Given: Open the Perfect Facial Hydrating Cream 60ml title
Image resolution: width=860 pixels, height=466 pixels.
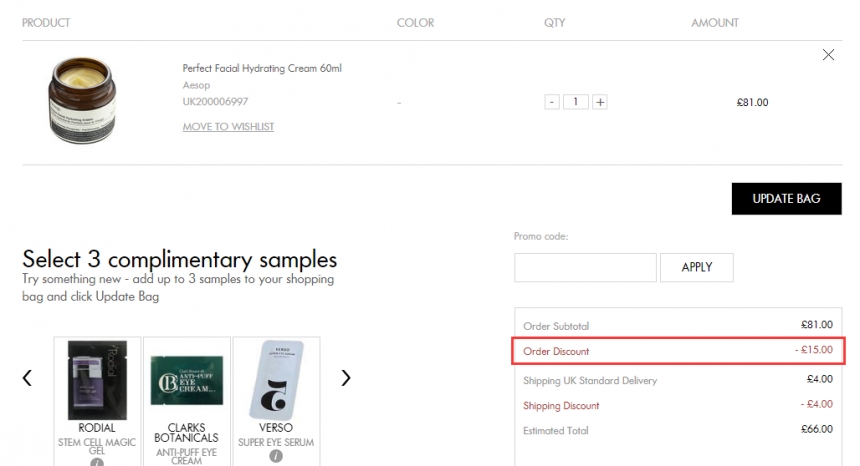Looking at the screenshot, I should pyautogui.click(x=262, y=68).
